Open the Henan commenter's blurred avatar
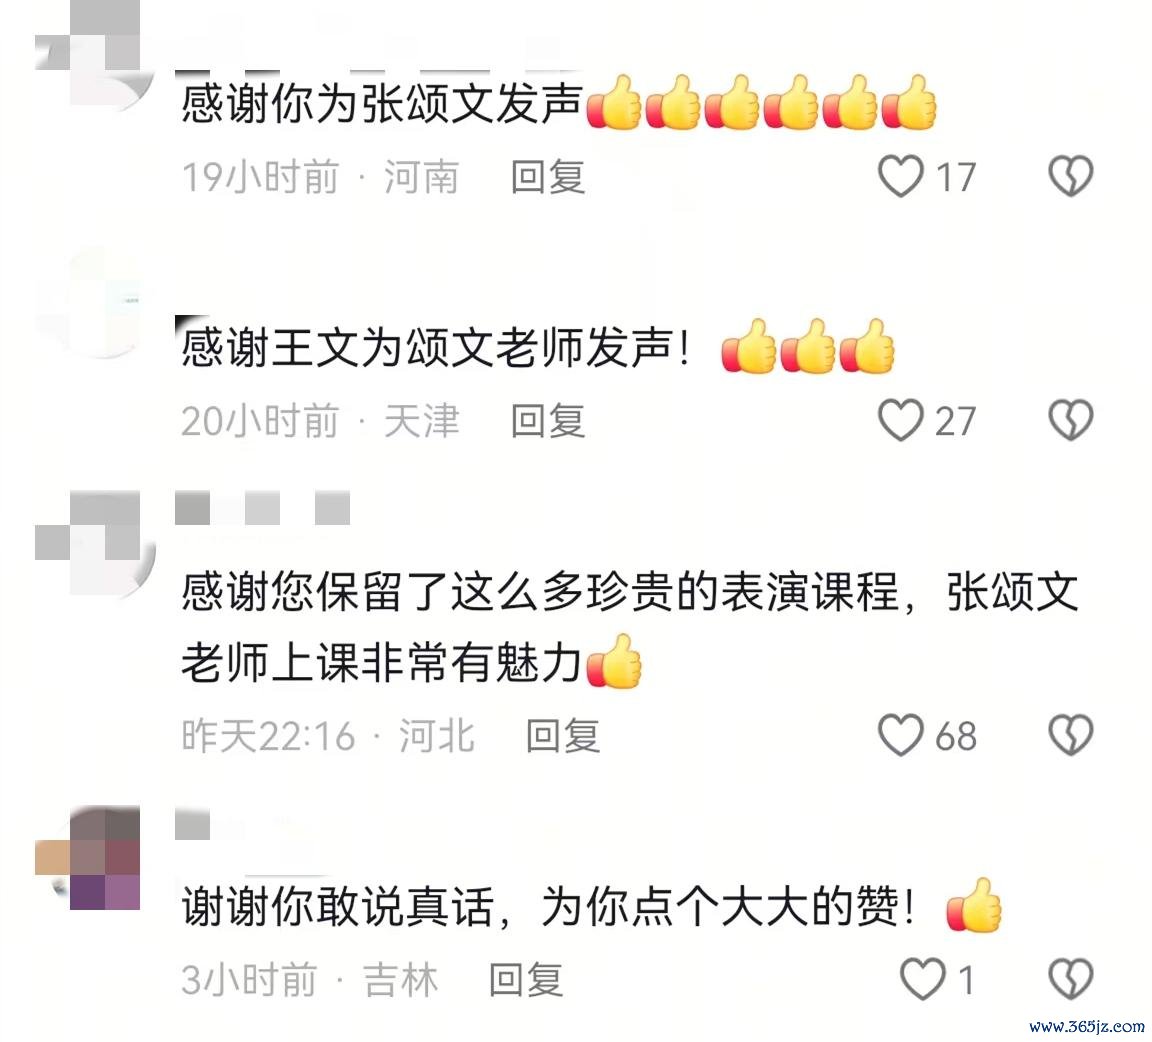This screenshot has height=1042, width=1152. (x=94, y=55)
